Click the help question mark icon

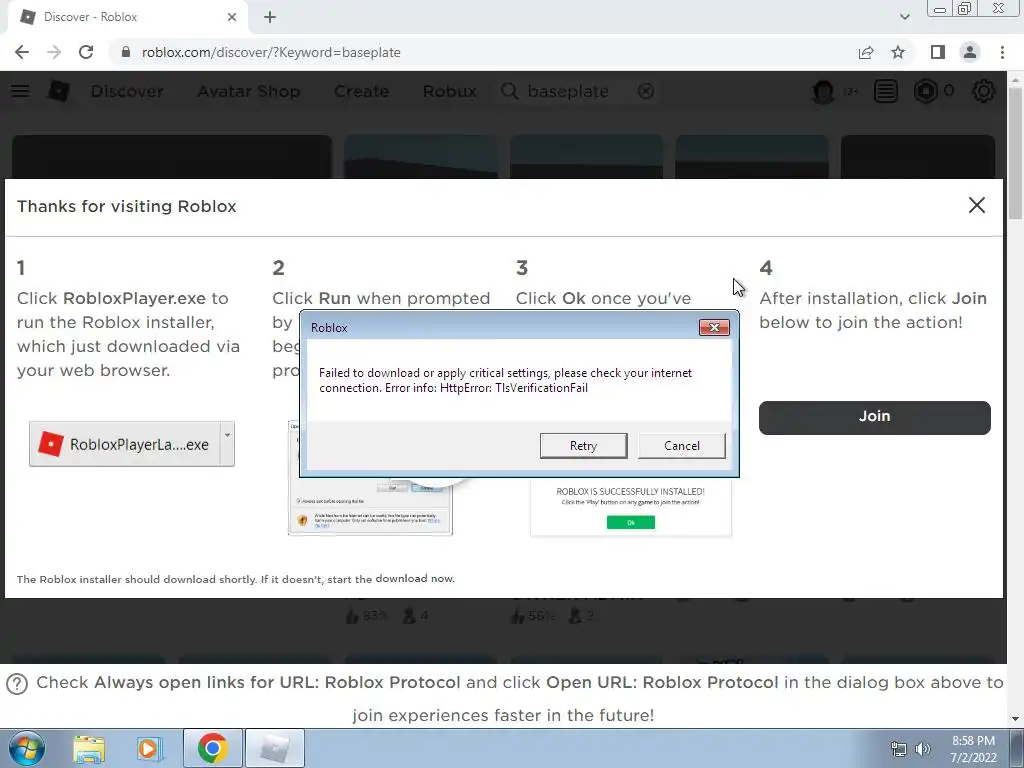click(17, 684)
